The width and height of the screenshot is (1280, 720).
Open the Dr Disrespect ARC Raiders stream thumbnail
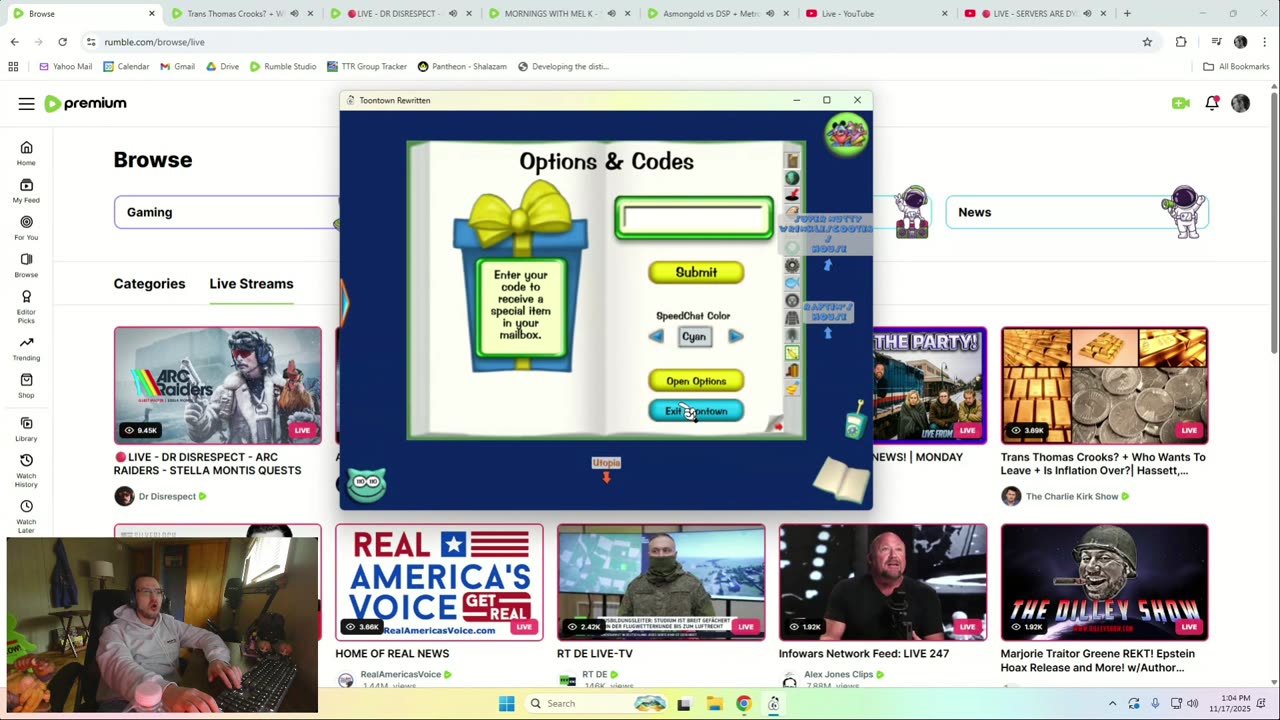click(218, 385)
